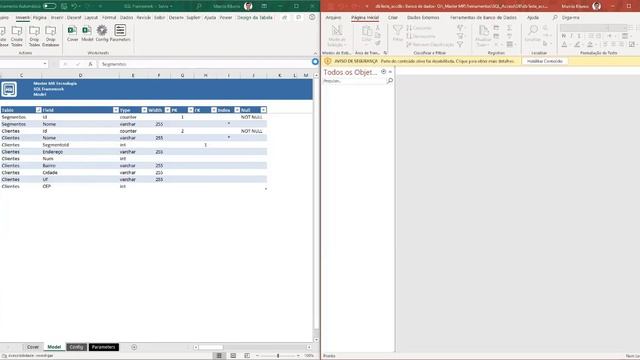
Task: Click the Access font color A icon
Action: 564,44
